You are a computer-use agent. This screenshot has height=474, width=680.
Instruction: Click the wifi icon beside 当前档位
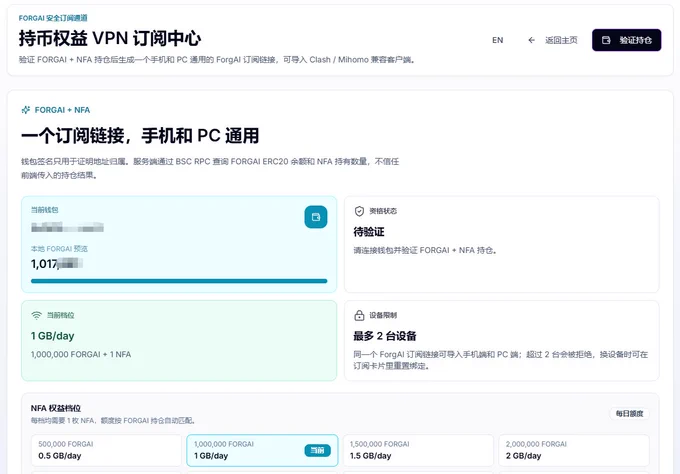[x=36, y=315]
